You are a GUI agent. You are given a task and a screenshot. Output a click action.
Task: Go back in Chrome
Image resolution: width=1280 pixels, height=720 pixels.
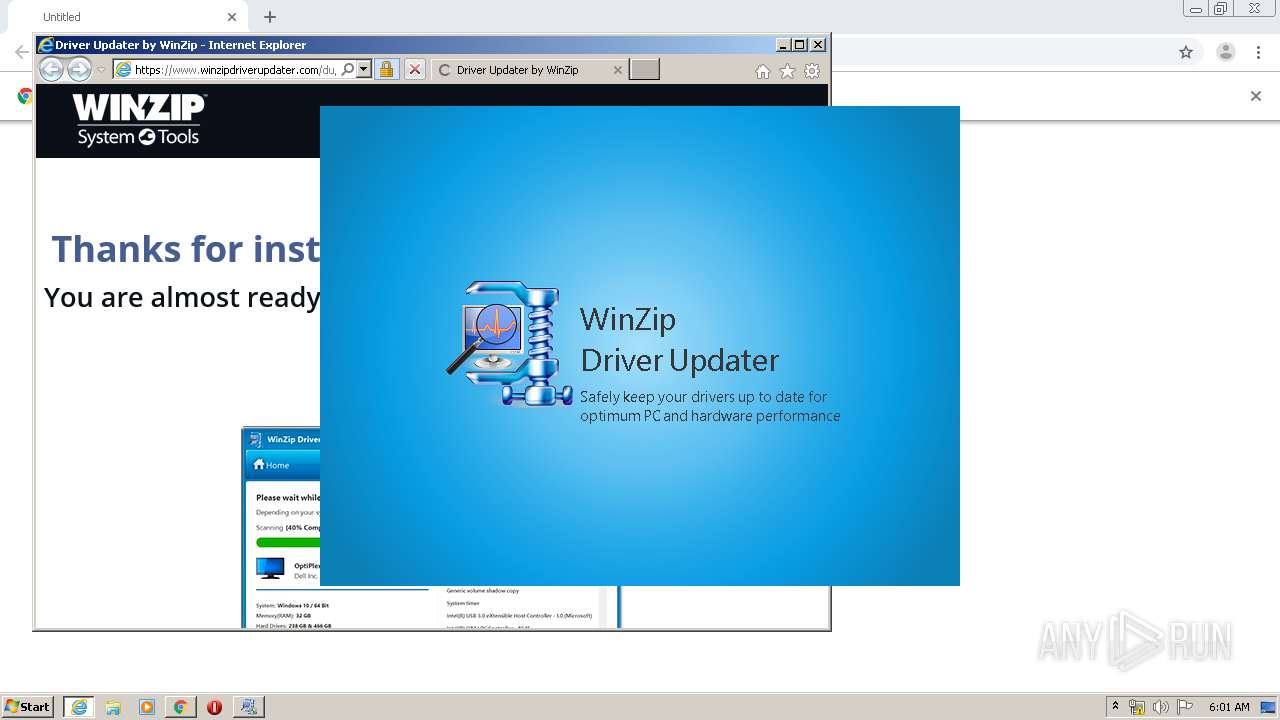pos(21,52)
